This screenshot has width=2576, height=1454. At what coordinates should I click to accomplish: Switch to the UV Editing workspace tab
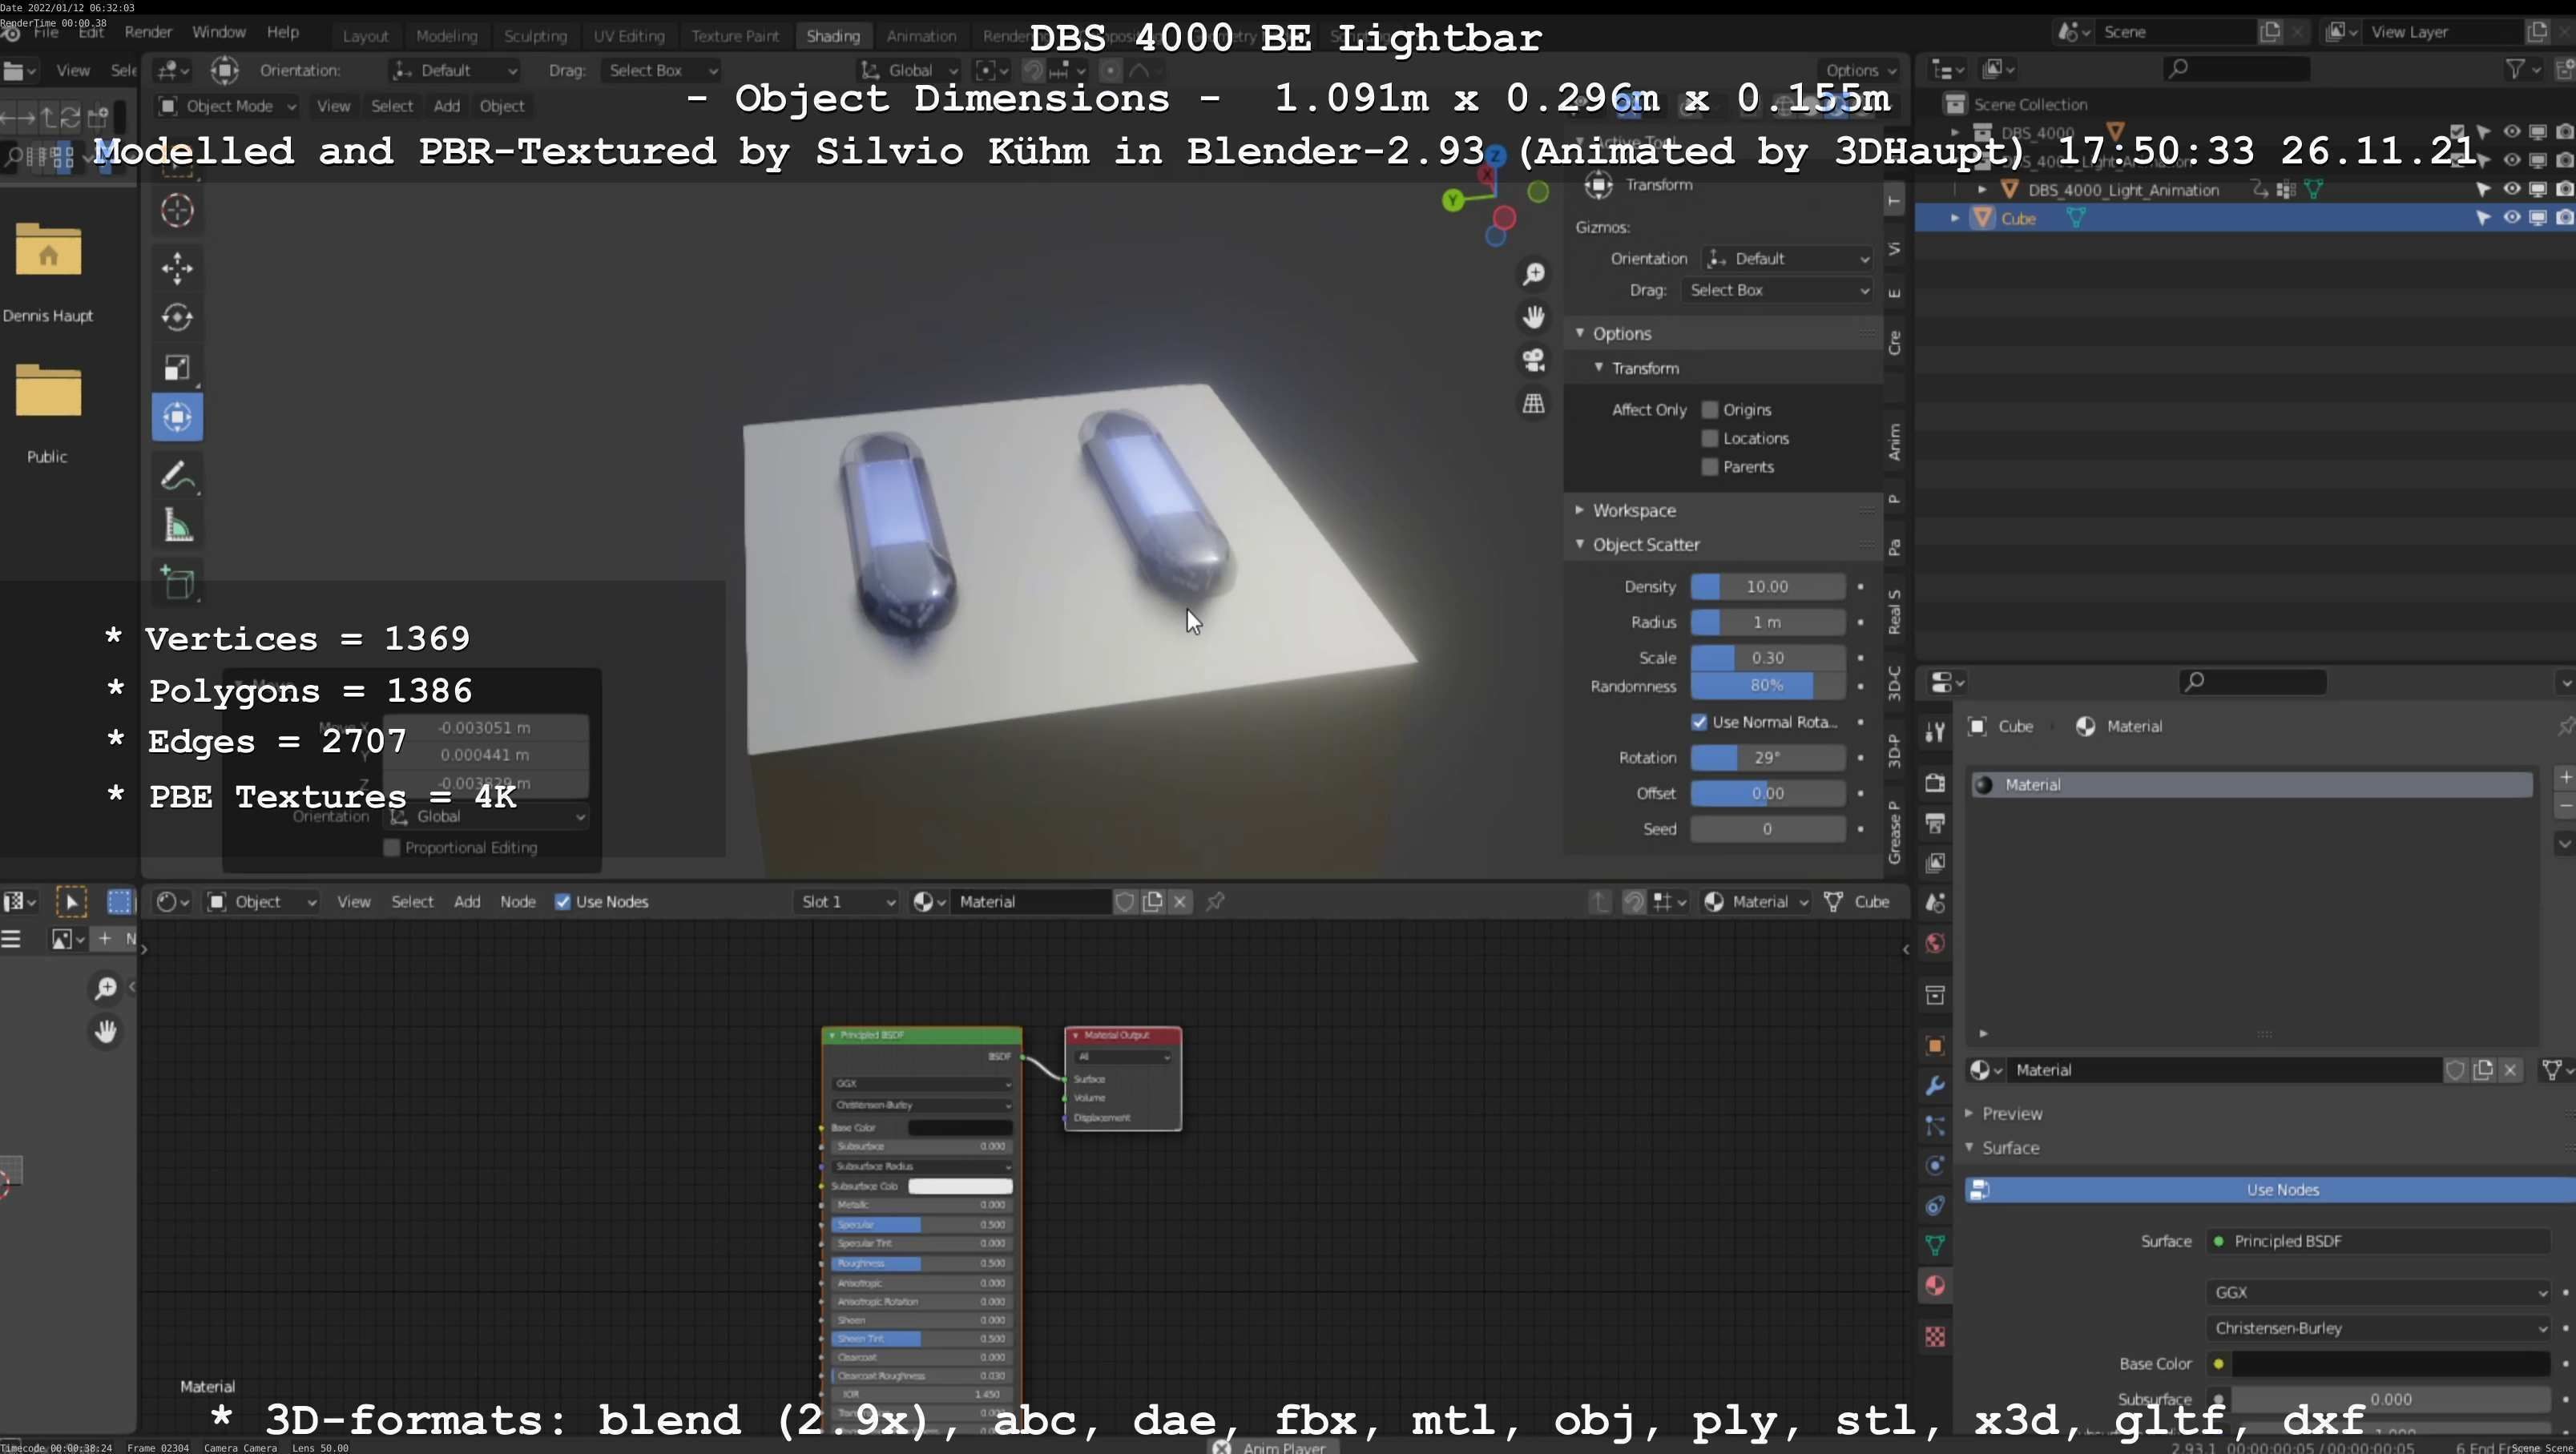coord(628,36)
